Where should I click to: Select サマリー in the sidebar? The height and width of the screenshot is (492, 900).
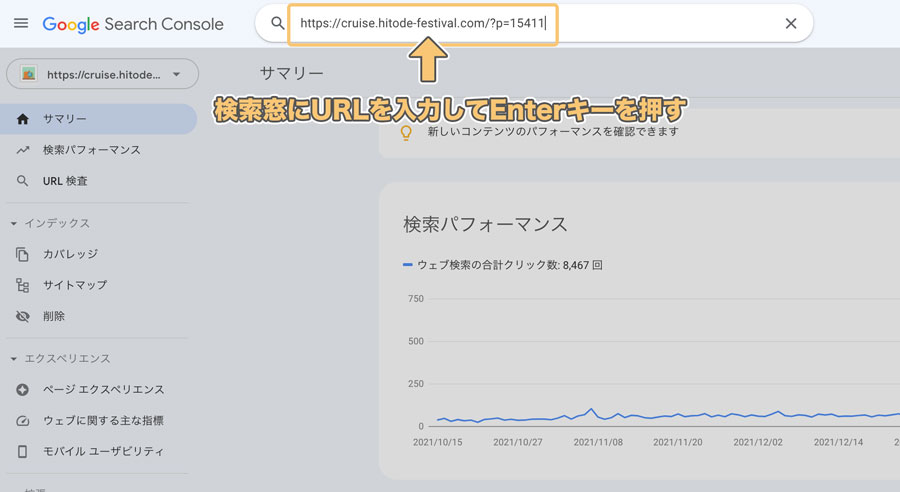[x=98, y=119]
